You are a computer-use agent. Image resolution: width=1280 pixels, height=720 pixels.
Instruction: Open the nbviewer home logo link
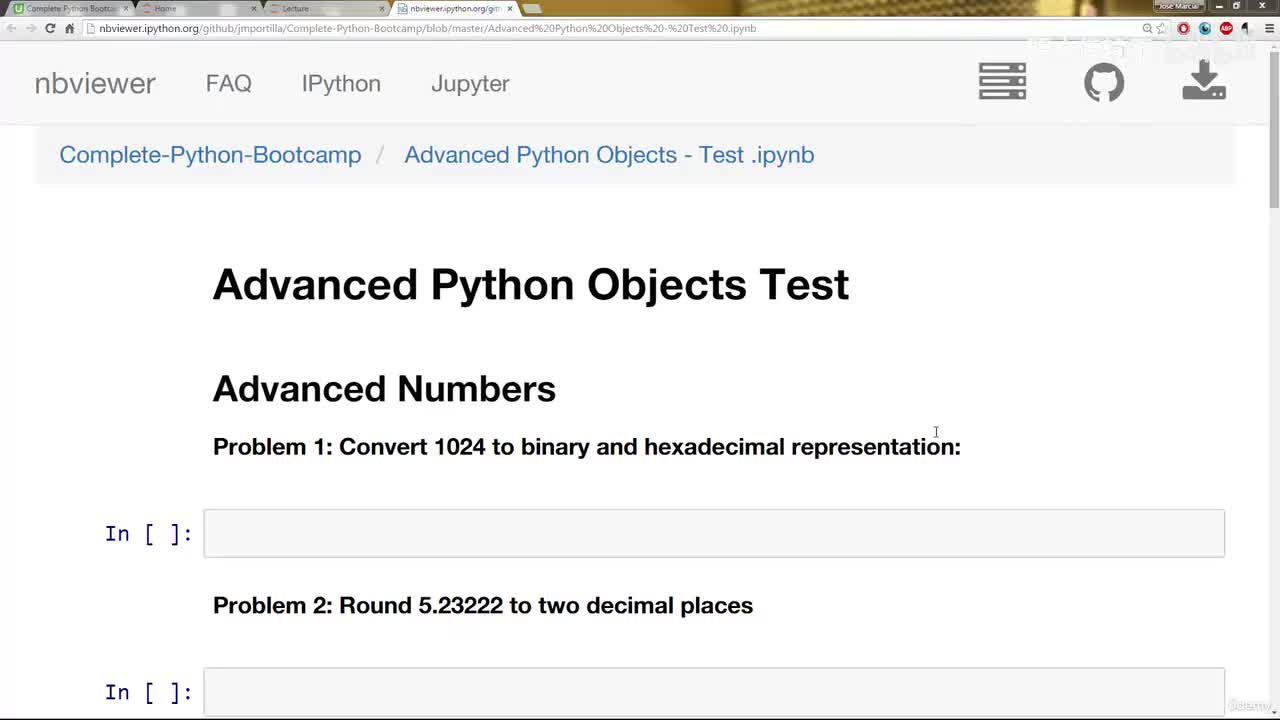pyautogui.click(x=95, y=83)
